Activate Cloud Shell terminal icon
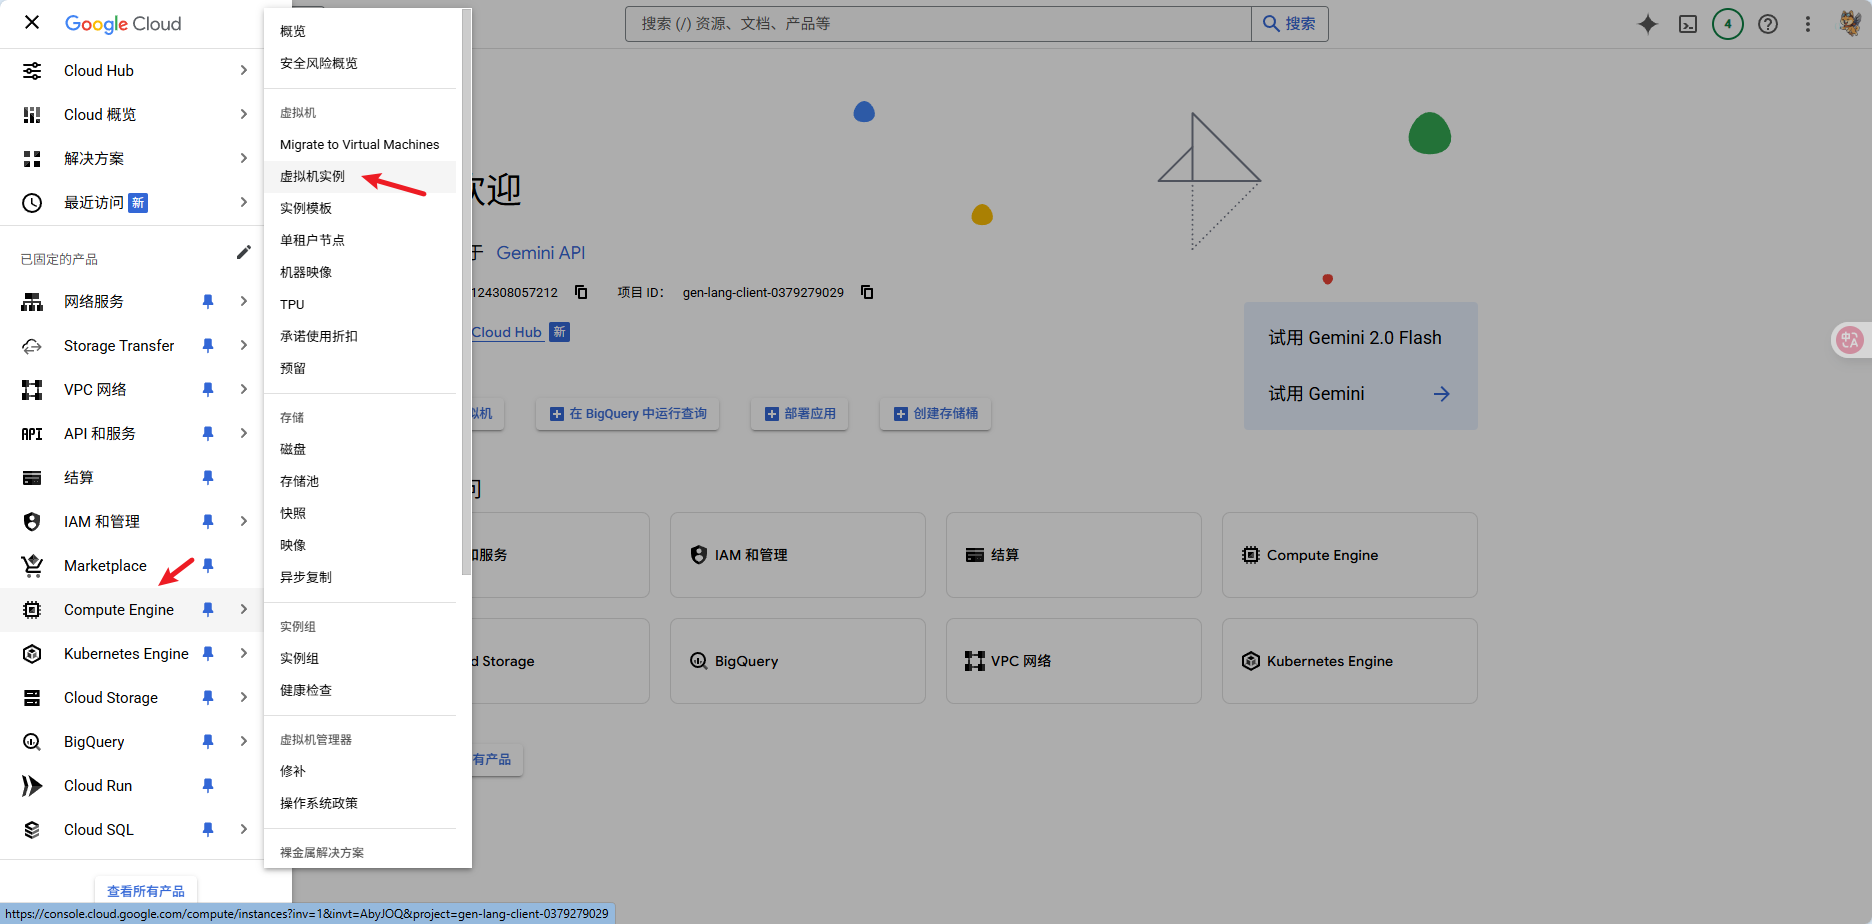The image size is (1872, 924). click(1688, 24)
